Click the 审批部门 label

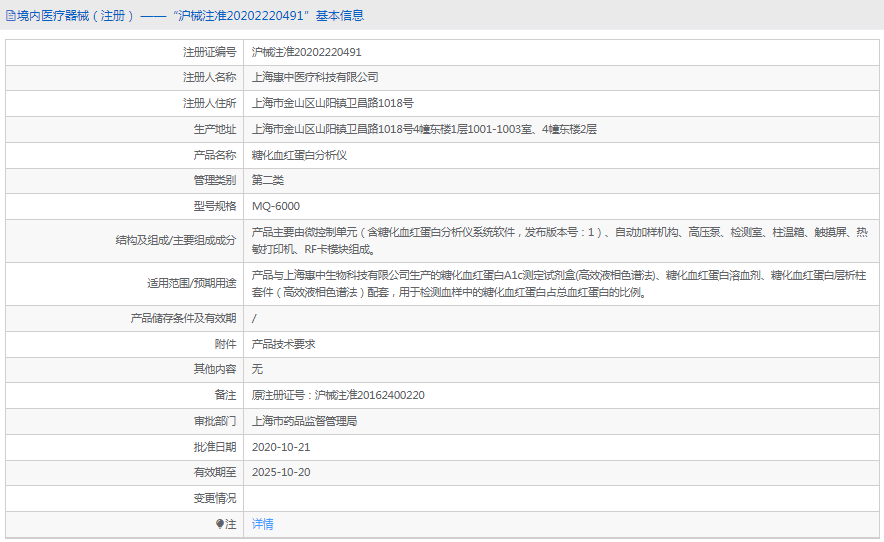pos(215,421)
